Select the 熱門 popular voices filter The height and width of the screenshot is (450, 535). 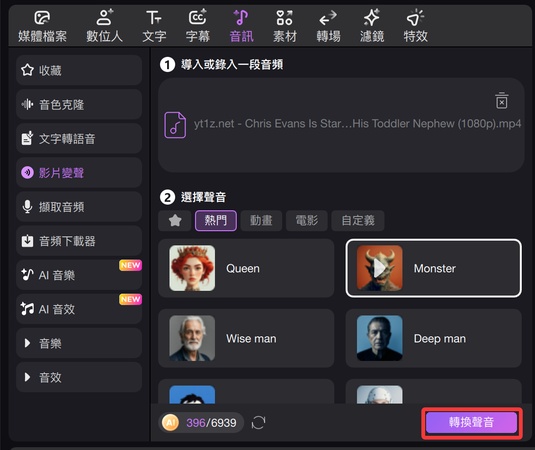click(216, 221)
